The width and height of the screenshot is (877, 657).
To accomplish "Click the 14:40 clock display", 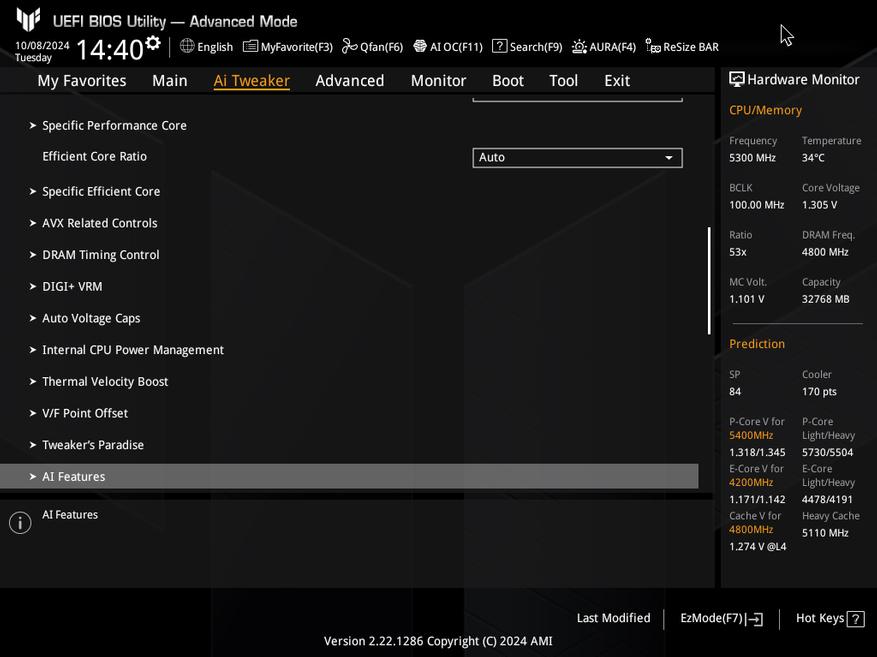I will point(110,49).
